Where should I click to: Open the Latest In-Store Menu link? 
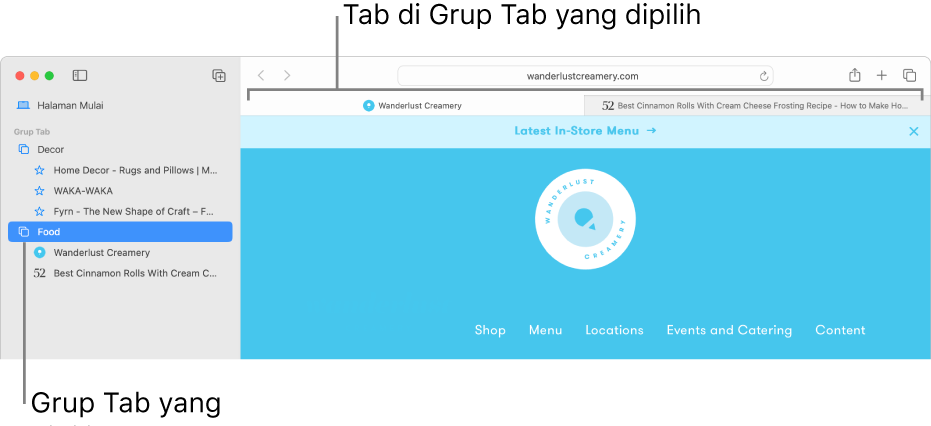[x=585, y=131]
